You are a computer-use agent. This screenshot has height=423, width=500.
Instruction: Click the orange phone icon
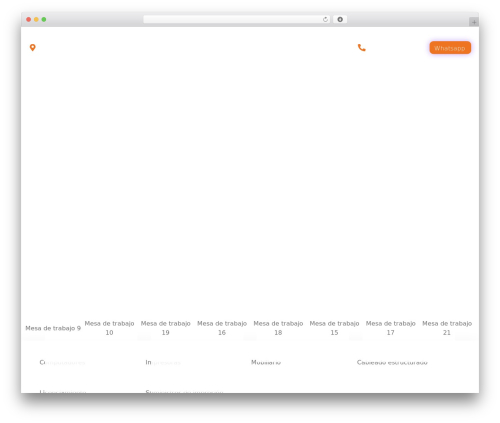click(362, 48)
